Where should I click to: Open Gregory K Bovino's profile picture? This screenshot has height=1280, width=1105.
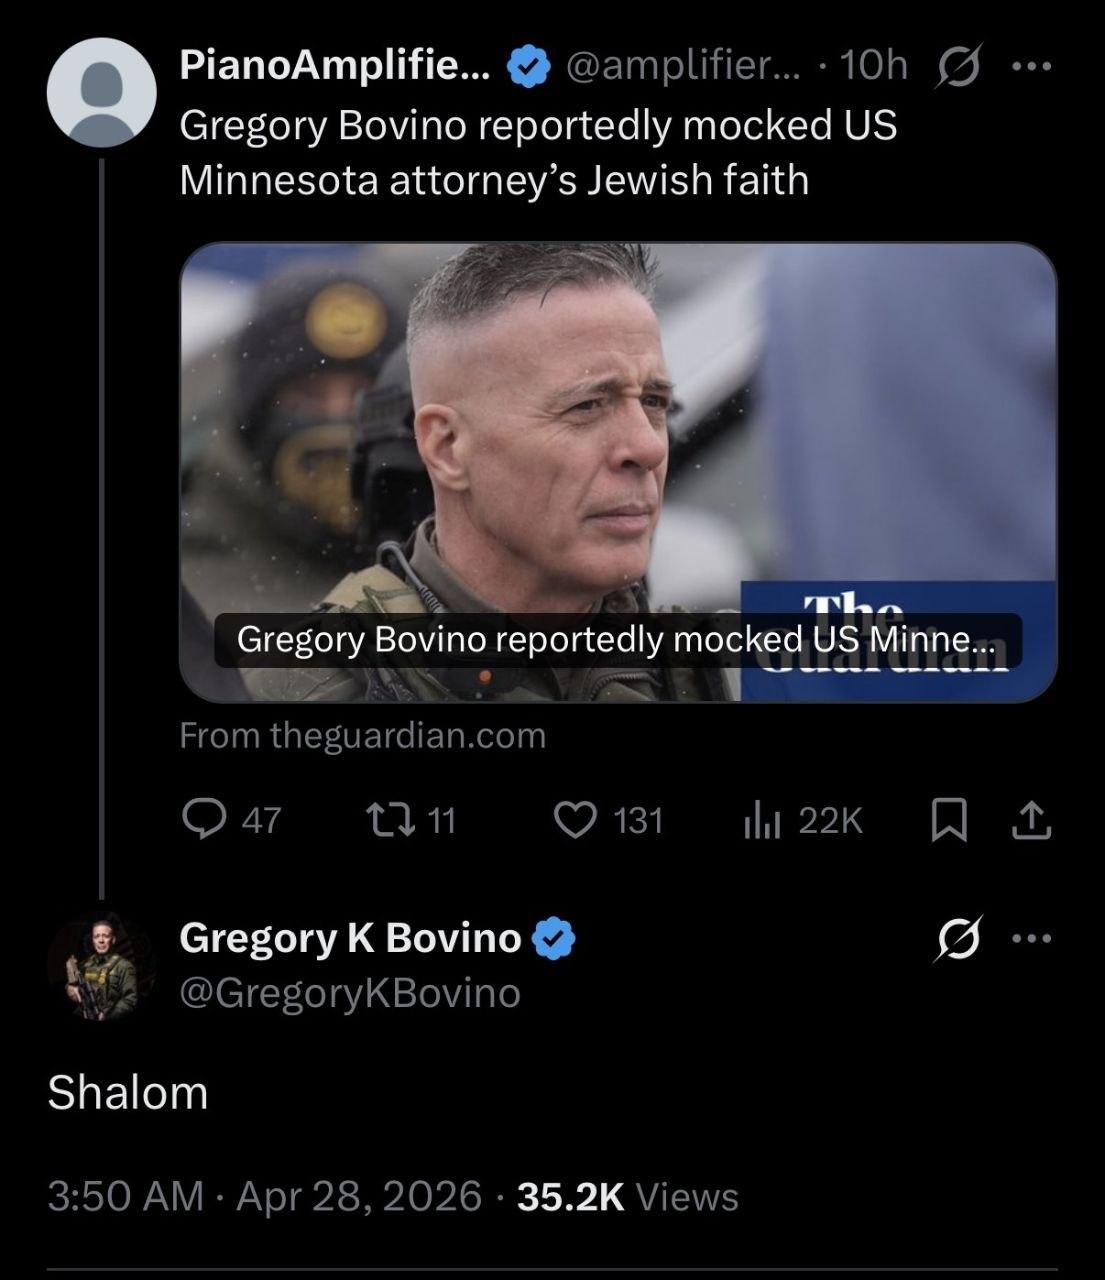(x=102, y=965)
